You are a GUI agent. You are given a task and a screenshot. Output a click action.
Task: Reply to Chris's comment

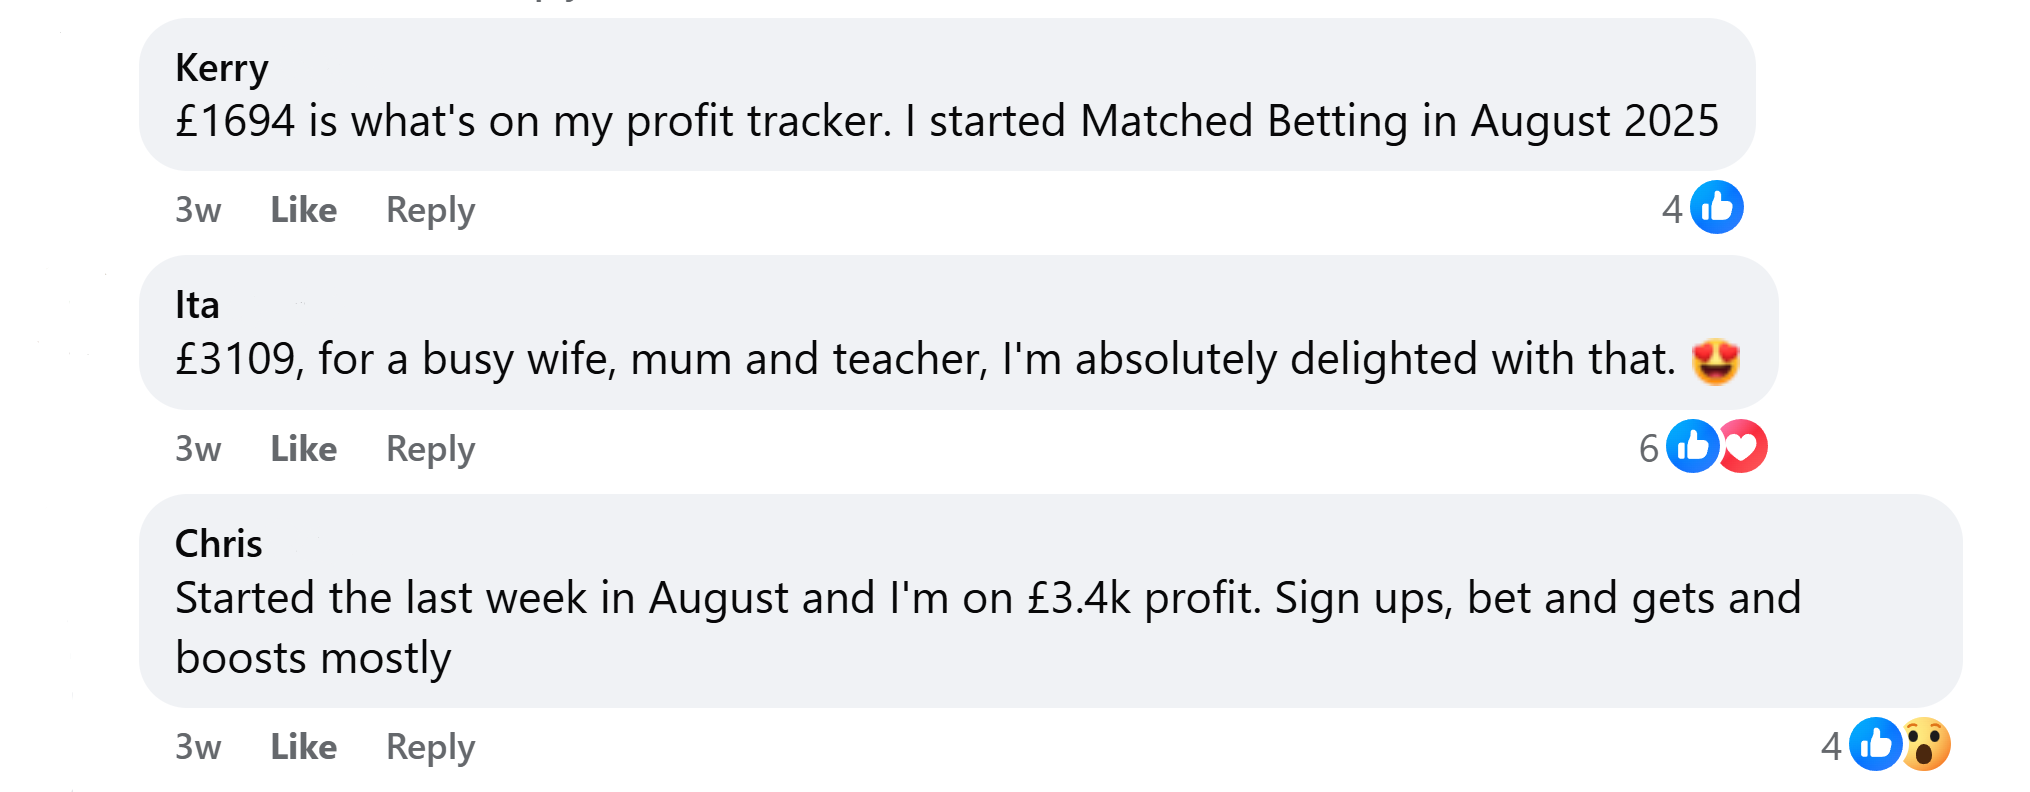click(x=430, y=746)
